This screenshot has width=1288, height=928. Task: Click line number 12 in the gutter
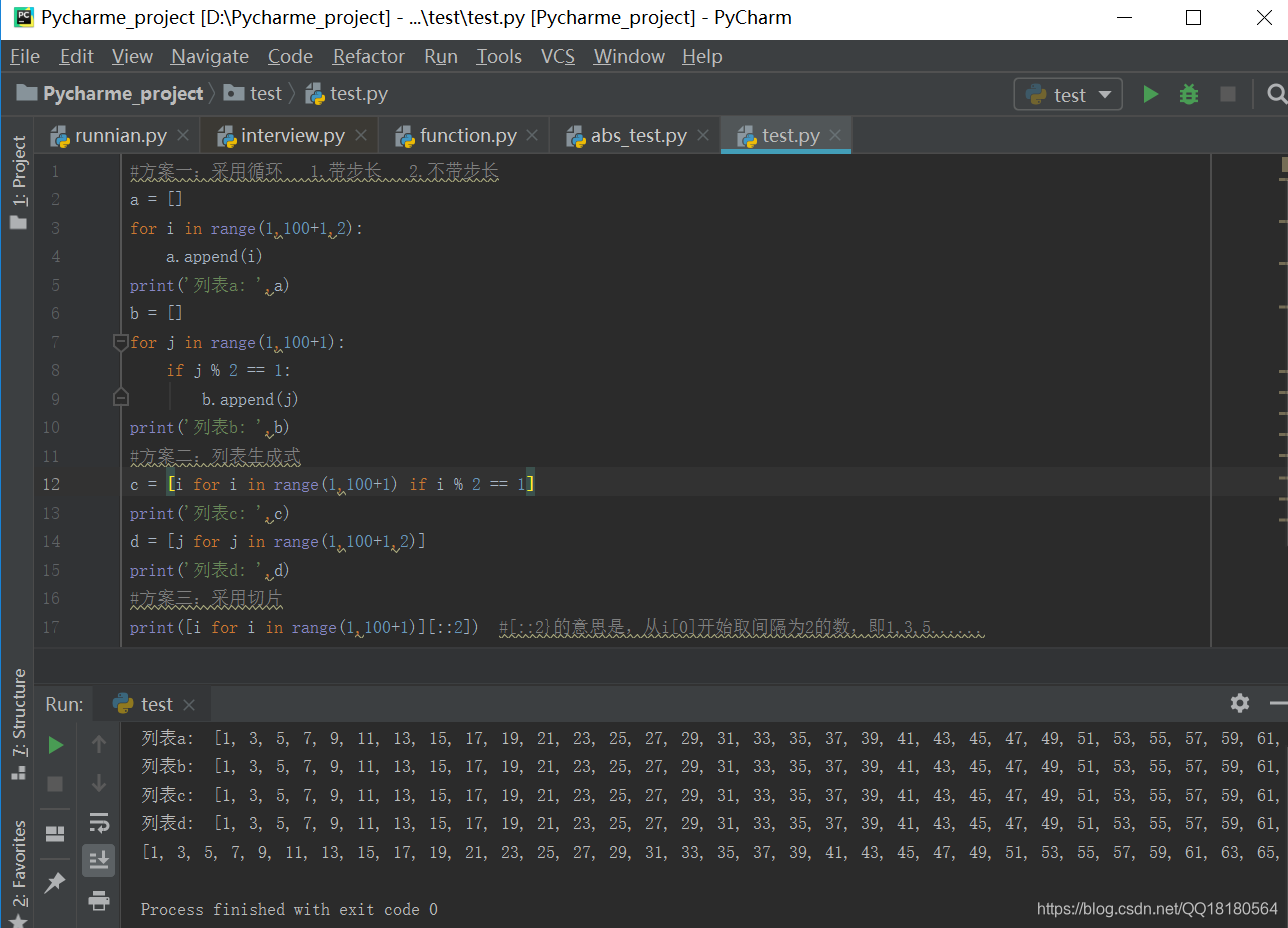tap(49, 484)
